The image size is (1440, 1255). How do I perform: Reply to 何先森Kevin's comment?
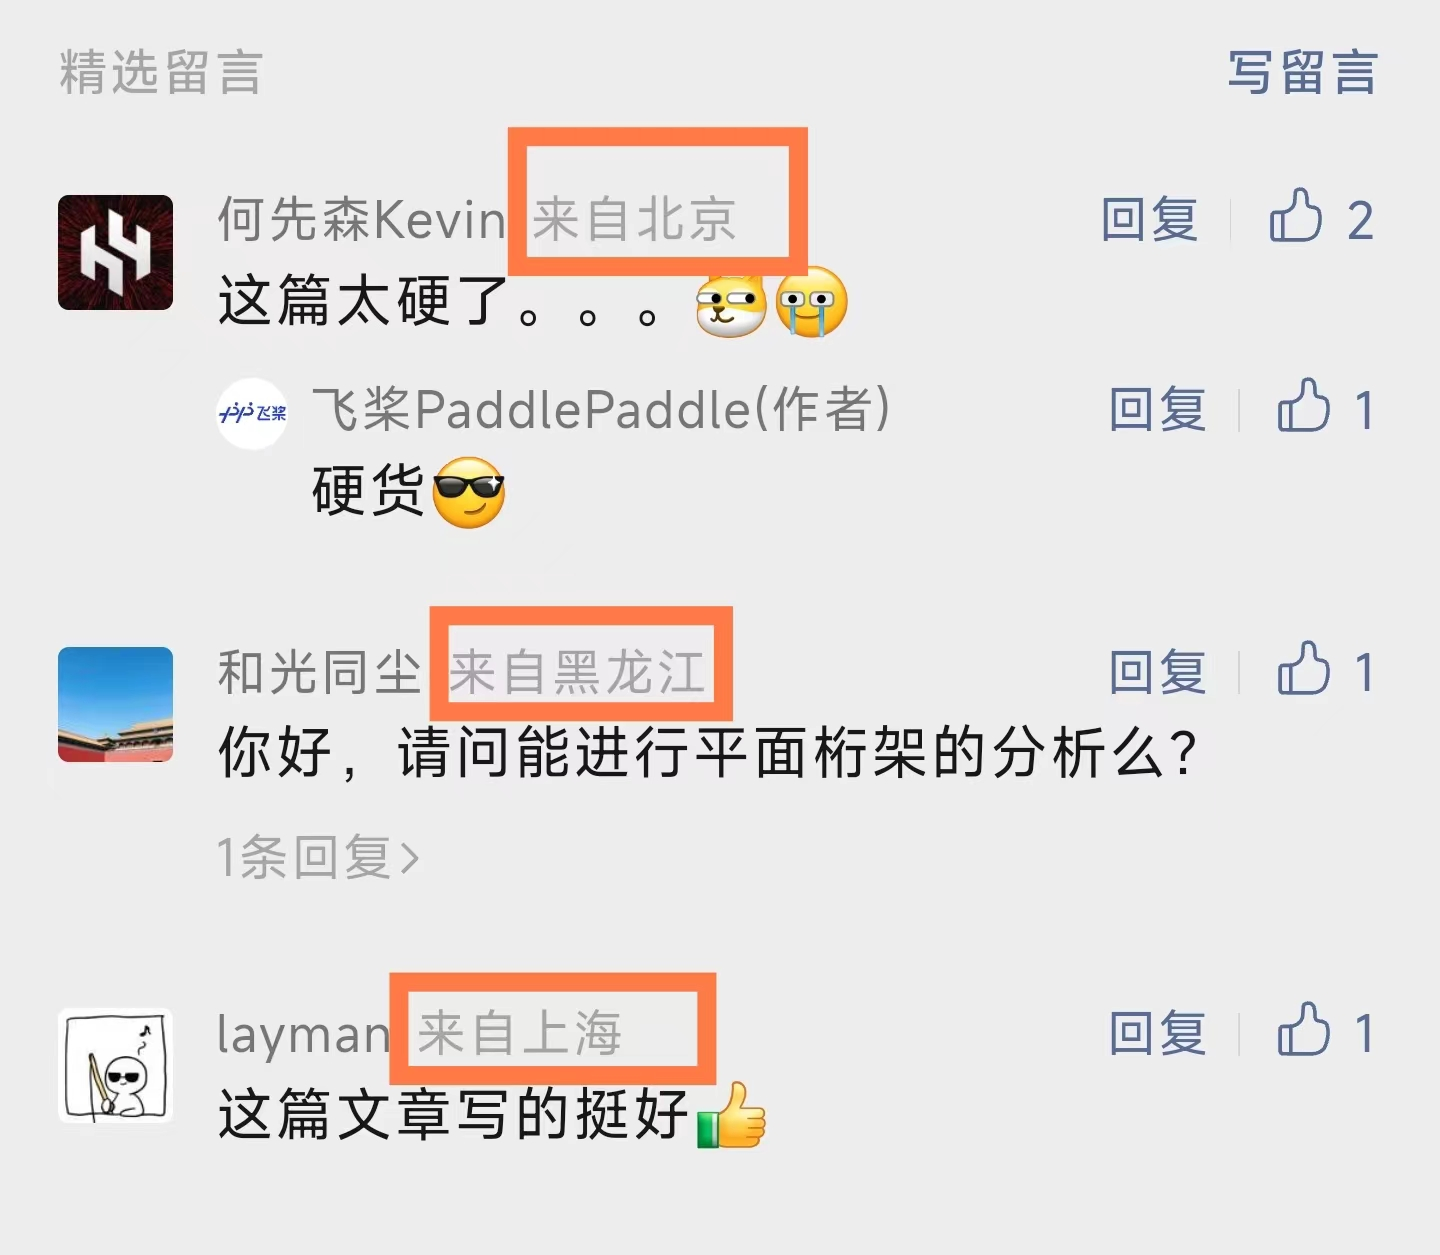pyautogui.click(x=1150, y=219)
